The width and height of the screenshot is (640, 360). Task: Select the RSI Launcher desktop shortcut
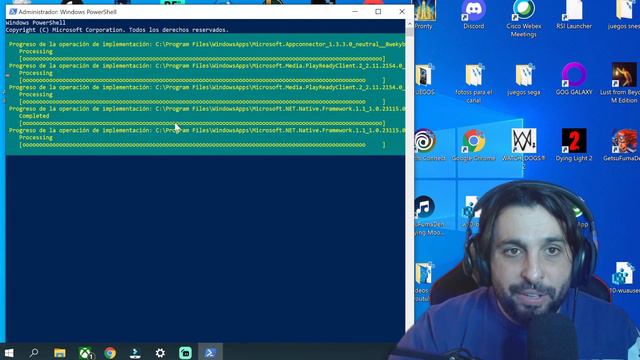(574, 14)
